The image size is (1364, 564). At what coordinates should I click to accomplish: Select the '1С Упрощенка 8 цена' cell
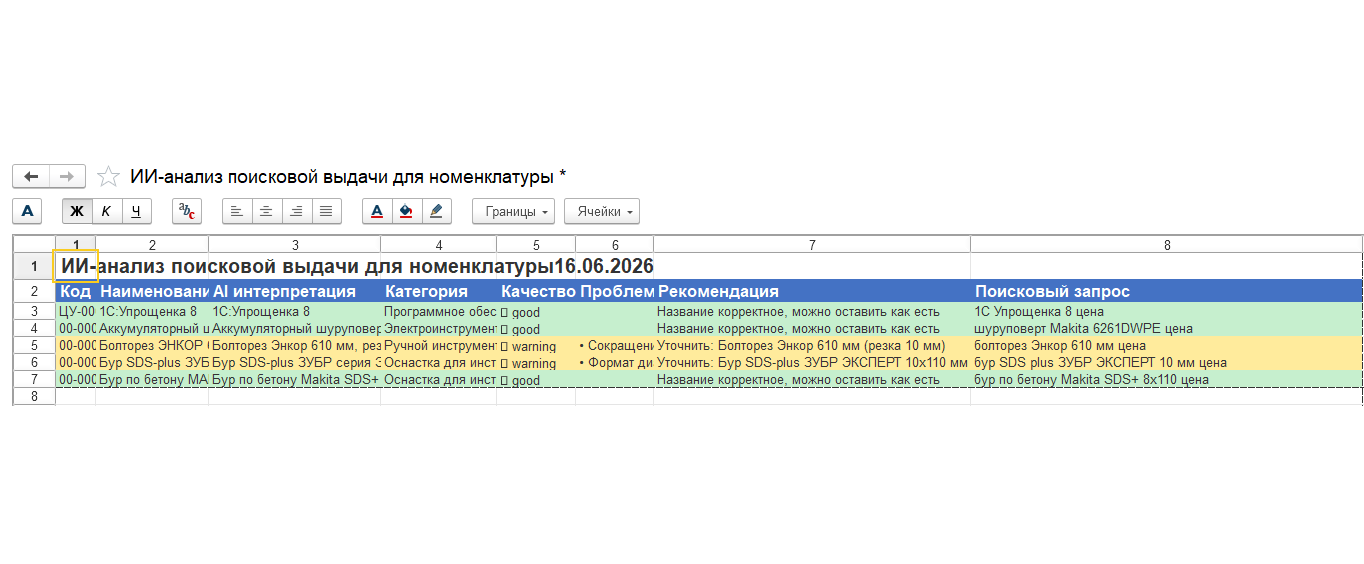1166,311
